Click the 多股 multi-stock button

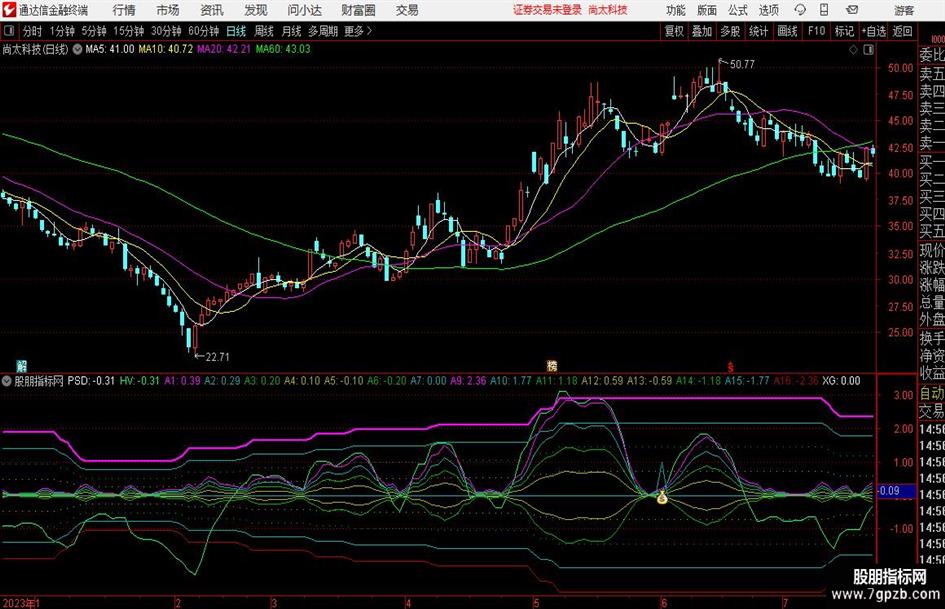730,31
